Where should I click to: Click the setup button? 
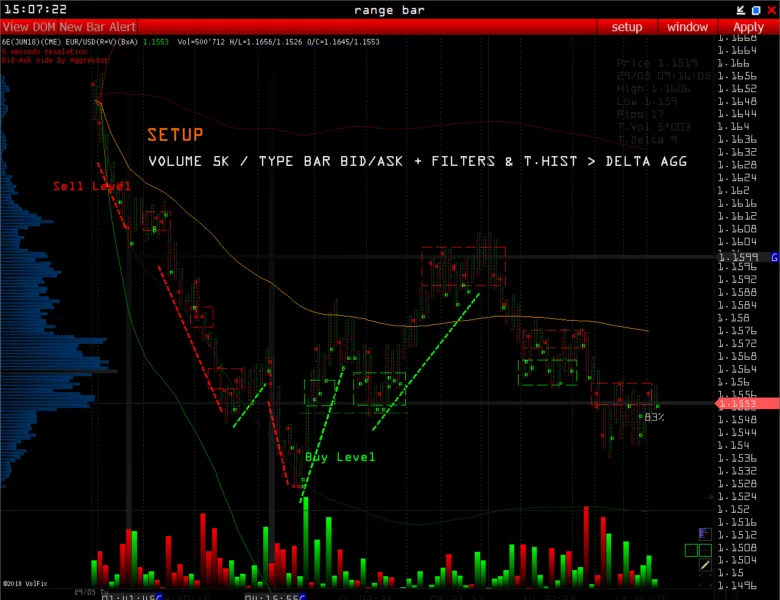627,27
